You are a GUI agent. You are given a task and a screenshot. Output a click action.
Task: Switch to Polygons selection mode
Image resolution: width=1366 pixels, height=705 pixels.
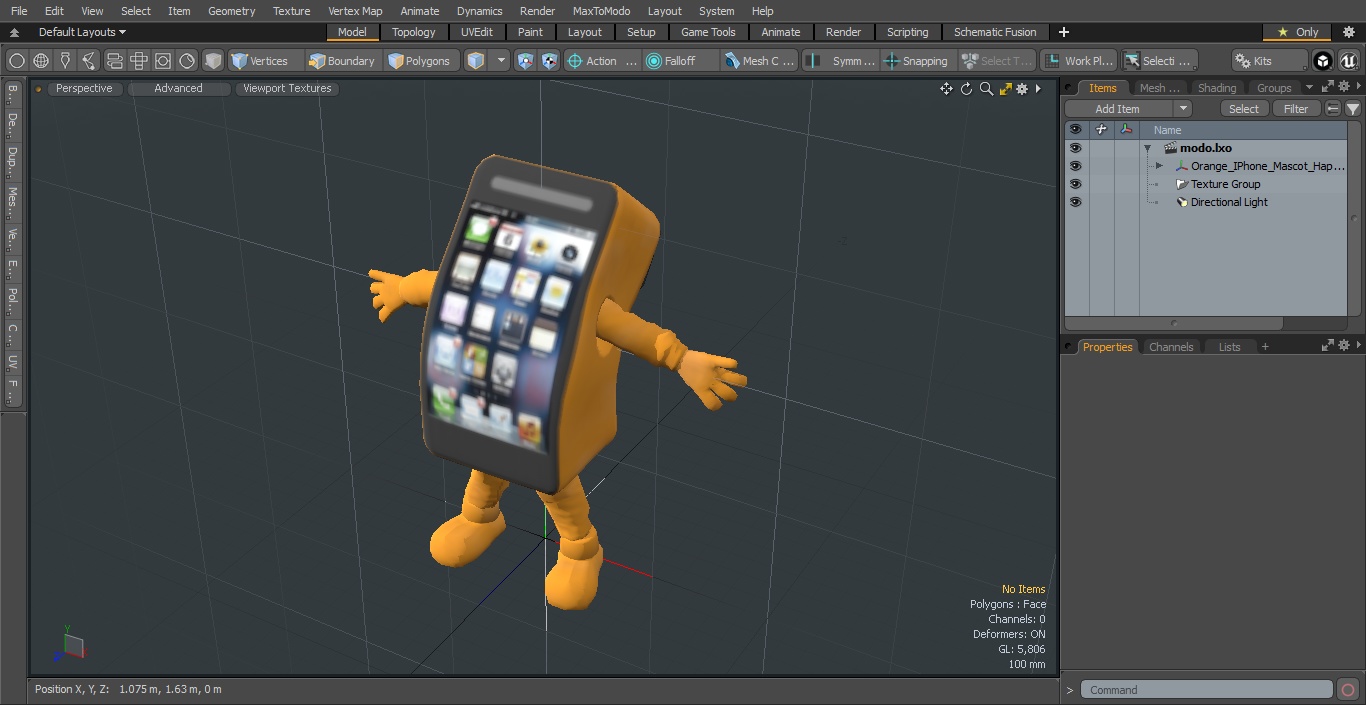pyautogui.click(x=421, y=61)
